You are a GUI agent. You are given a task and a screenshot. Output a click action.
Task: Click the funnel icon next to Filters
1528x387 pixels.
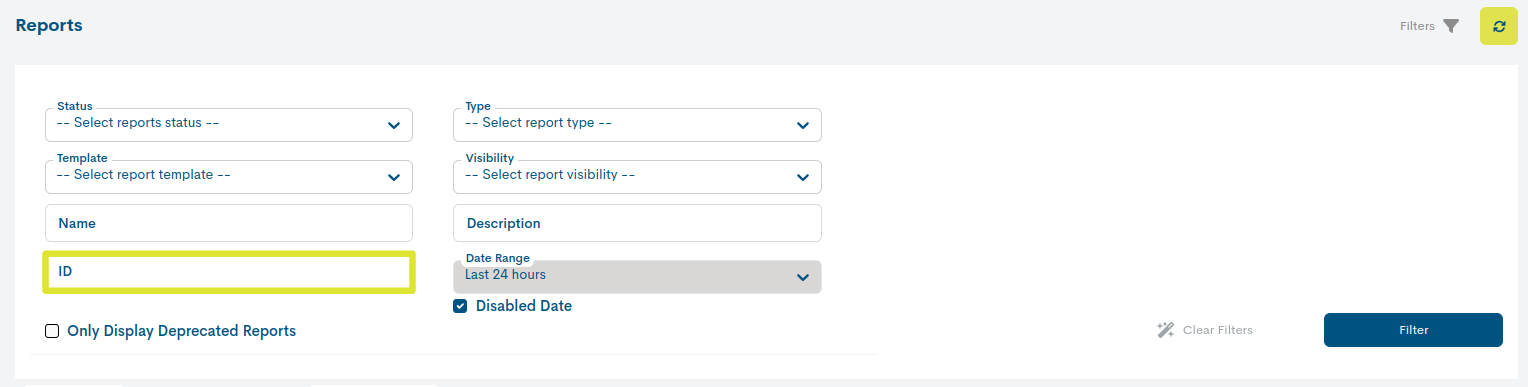tap(1451, 26)
